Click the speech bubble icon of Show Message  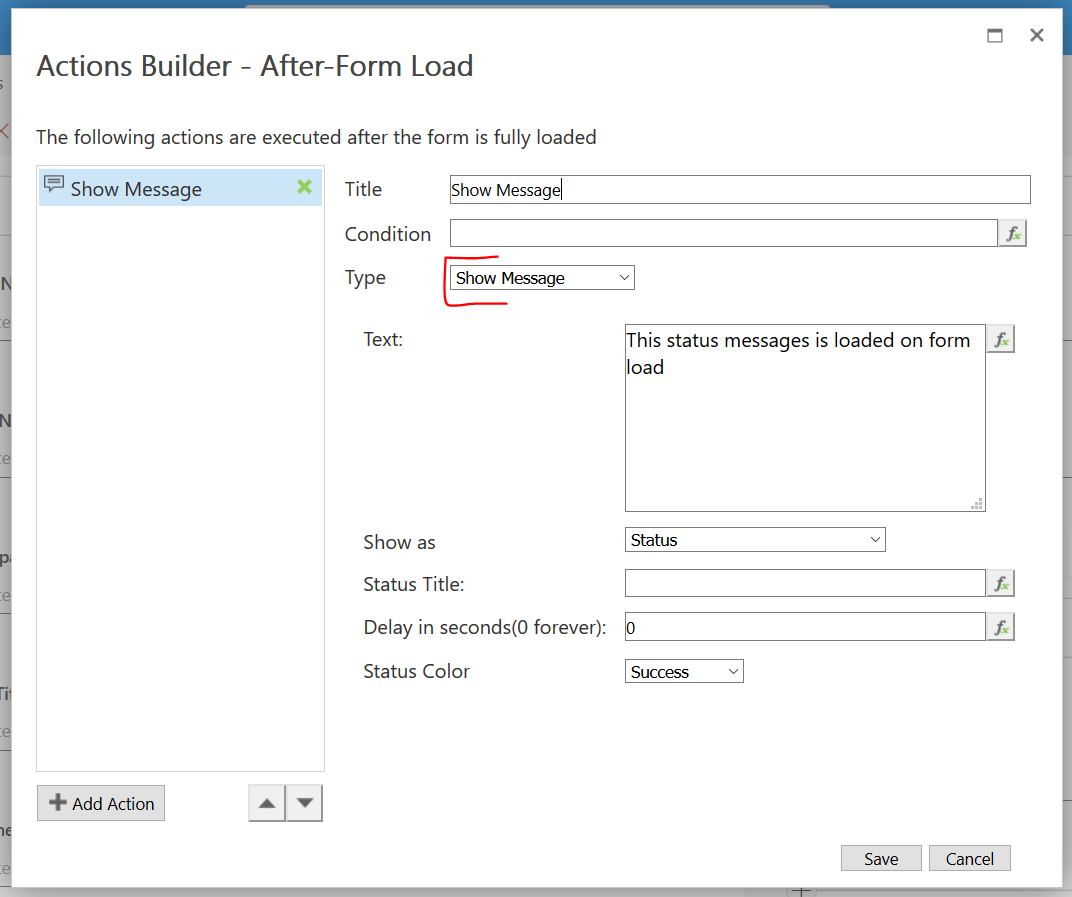click(55, 185)
